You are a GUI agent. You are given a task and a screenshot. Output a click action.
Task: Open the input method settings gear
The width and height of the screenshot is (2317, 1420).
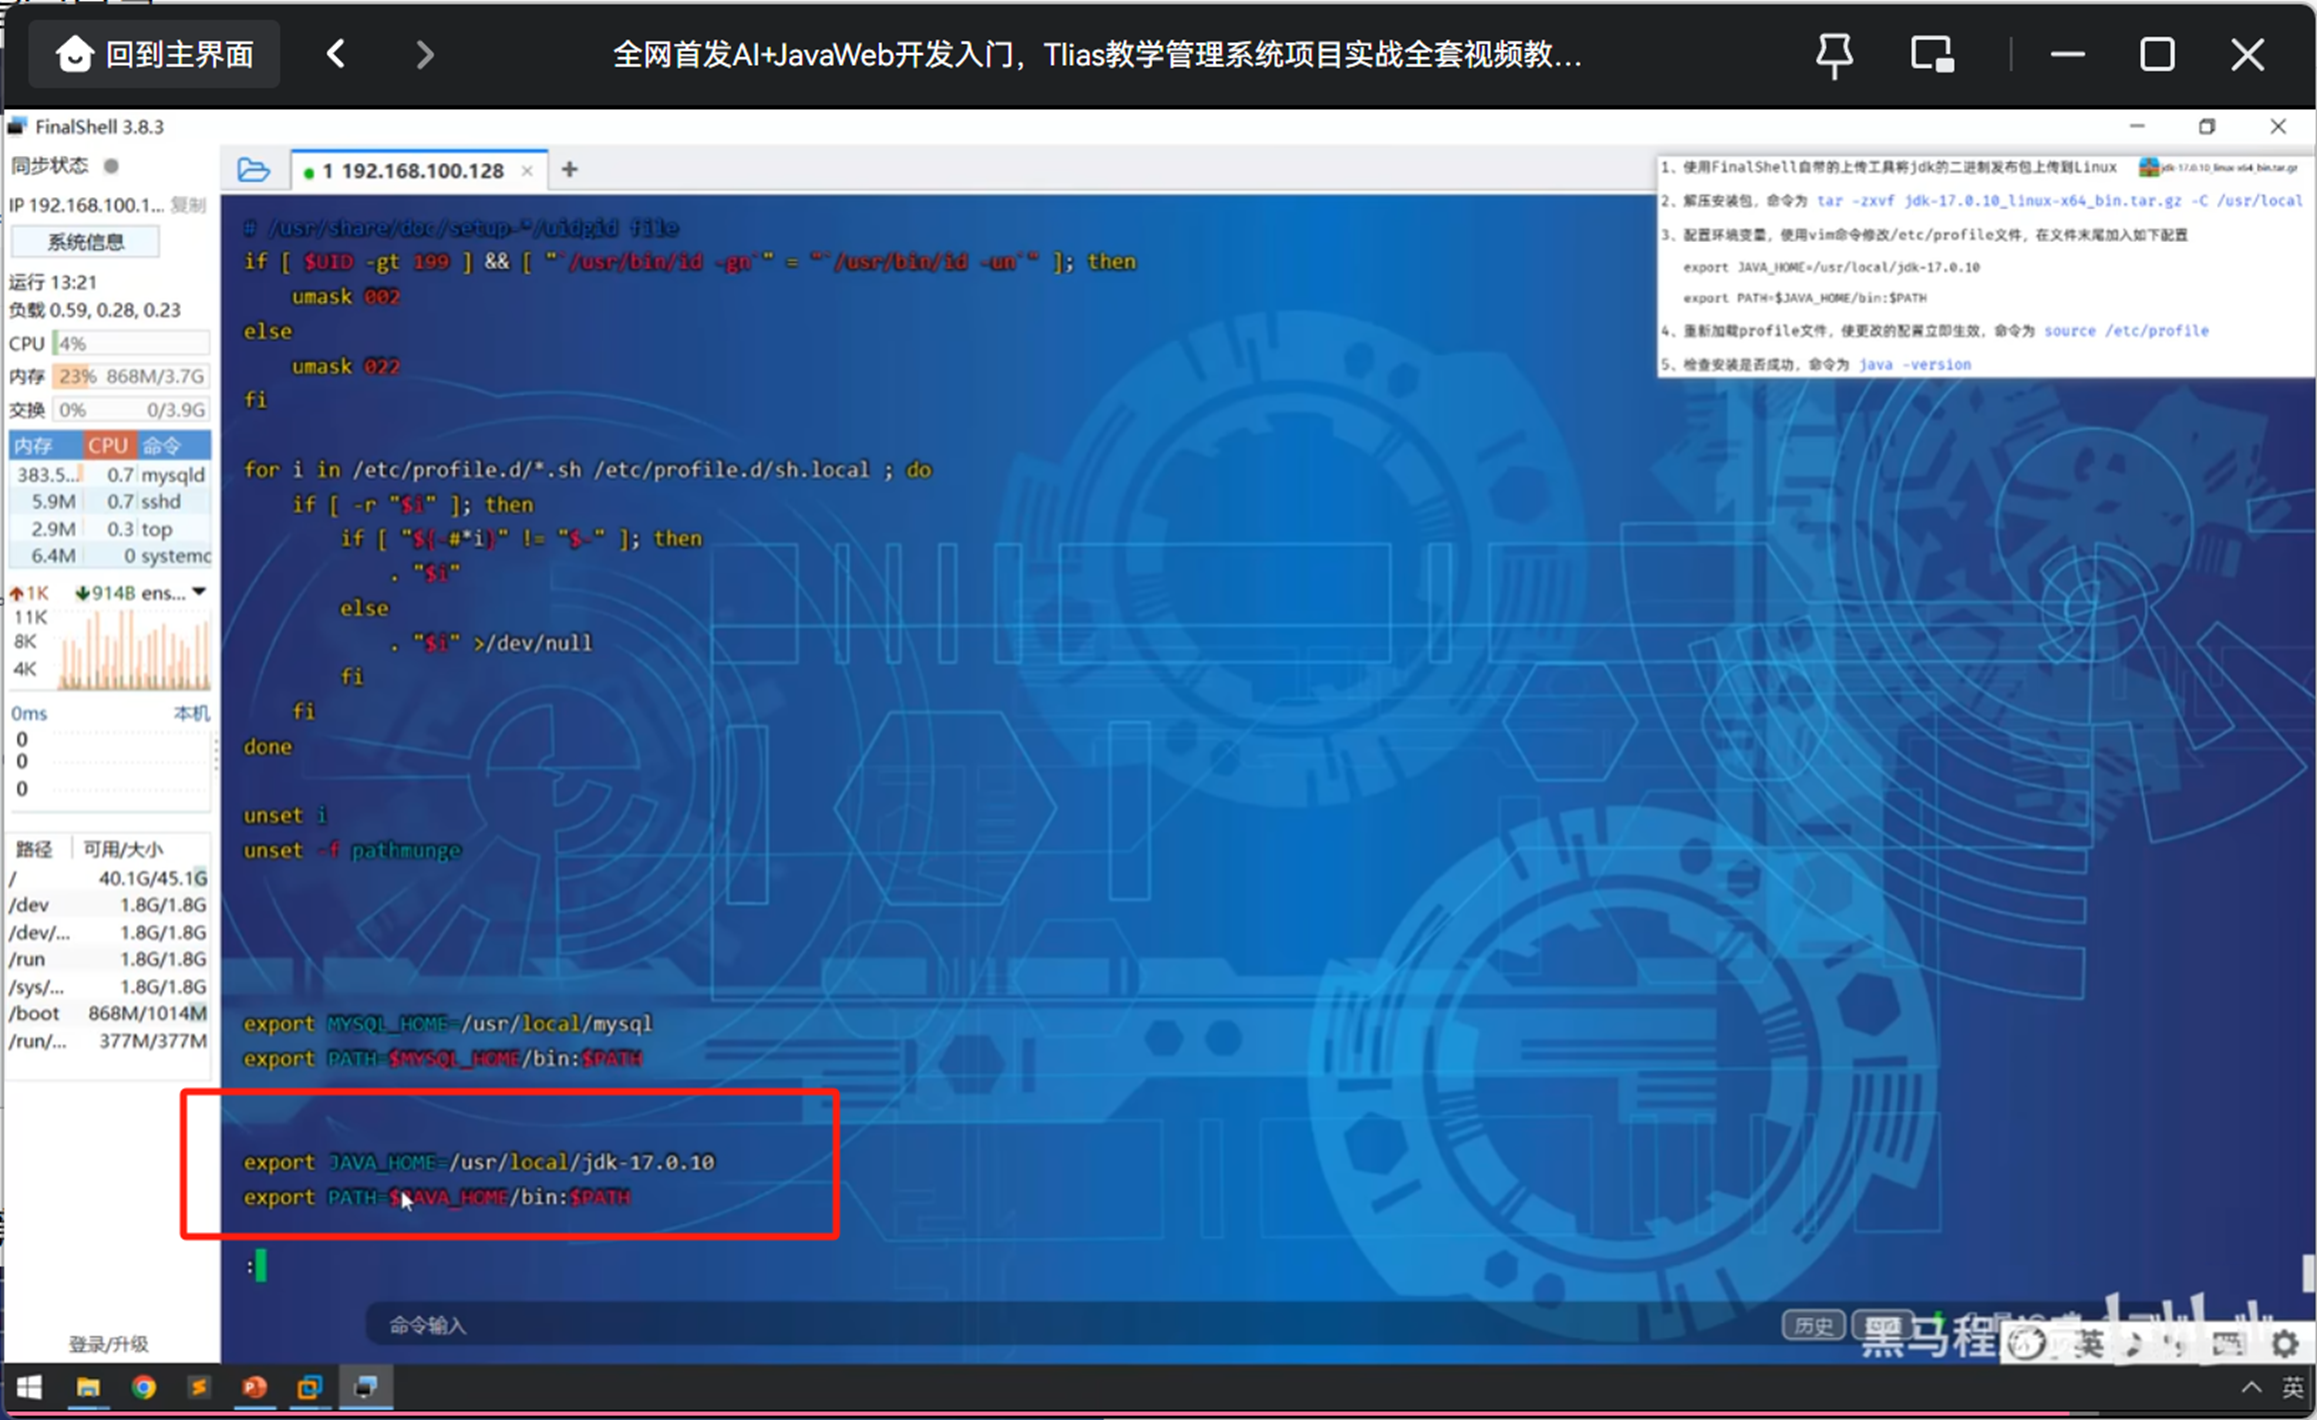pos(2285,1344)
